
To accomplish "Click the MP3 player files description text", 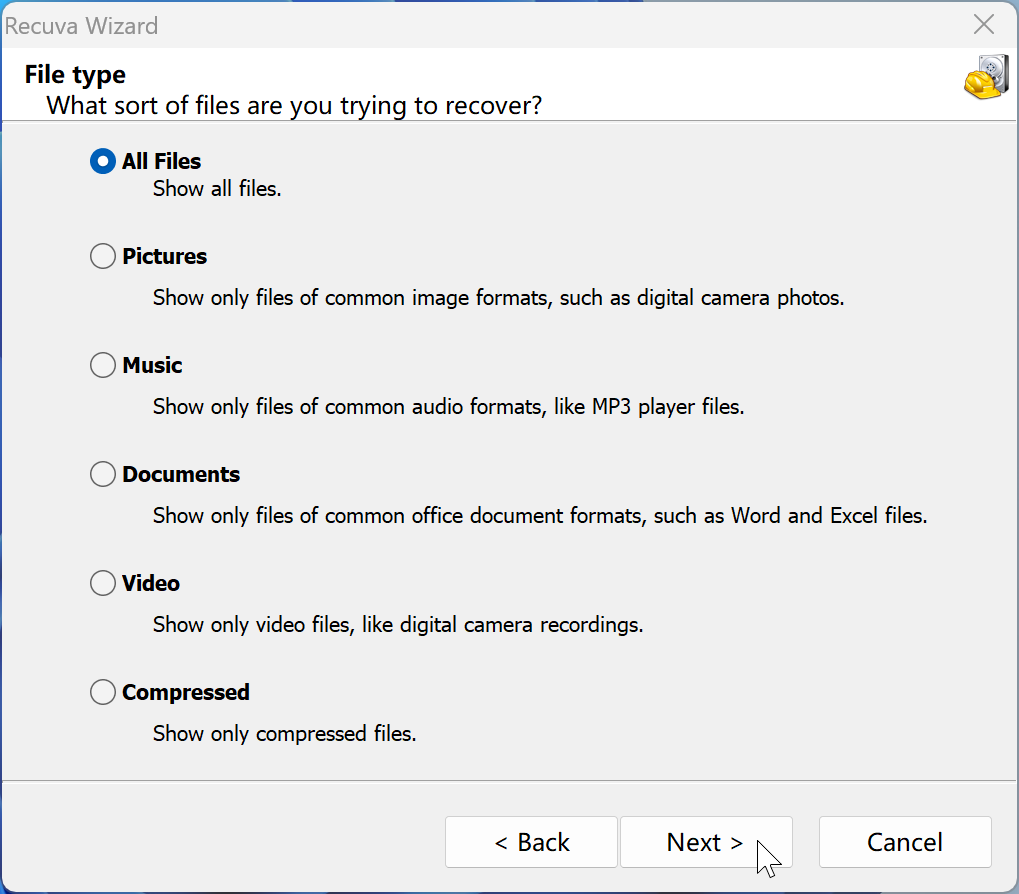I will click(x=448, y=407).
